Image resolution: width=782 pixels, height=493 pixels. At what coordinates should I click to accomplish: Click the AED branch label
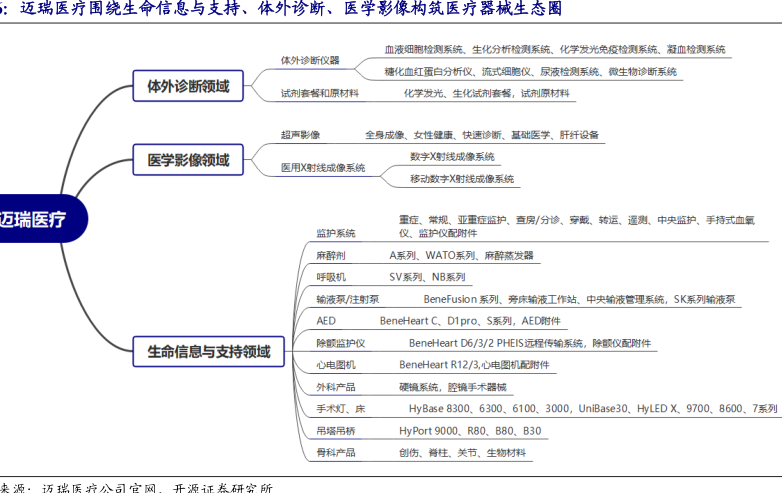326,321
